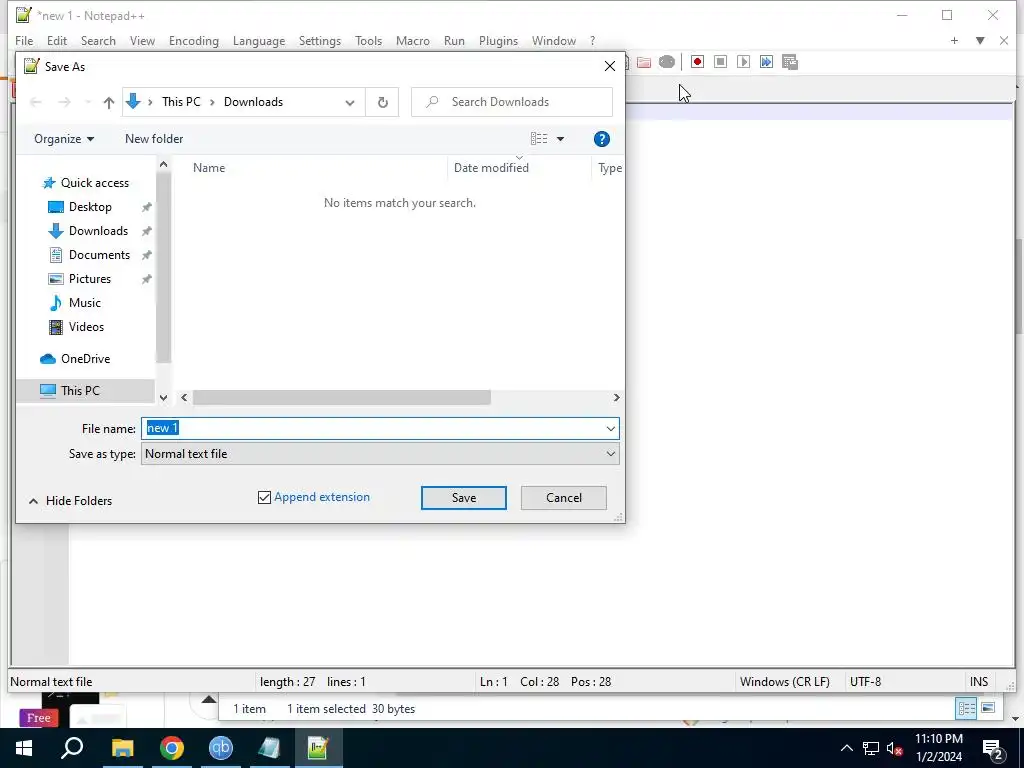Screen dimensions: 1024x768
Task: Select Music in navigation pane
Action: (84, 303)
